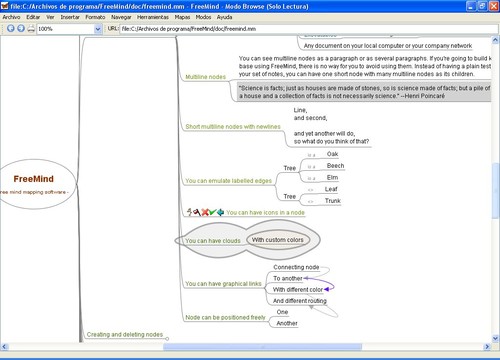Select the With custom colors cloud node
500x360 pixels.
point(278,240)
